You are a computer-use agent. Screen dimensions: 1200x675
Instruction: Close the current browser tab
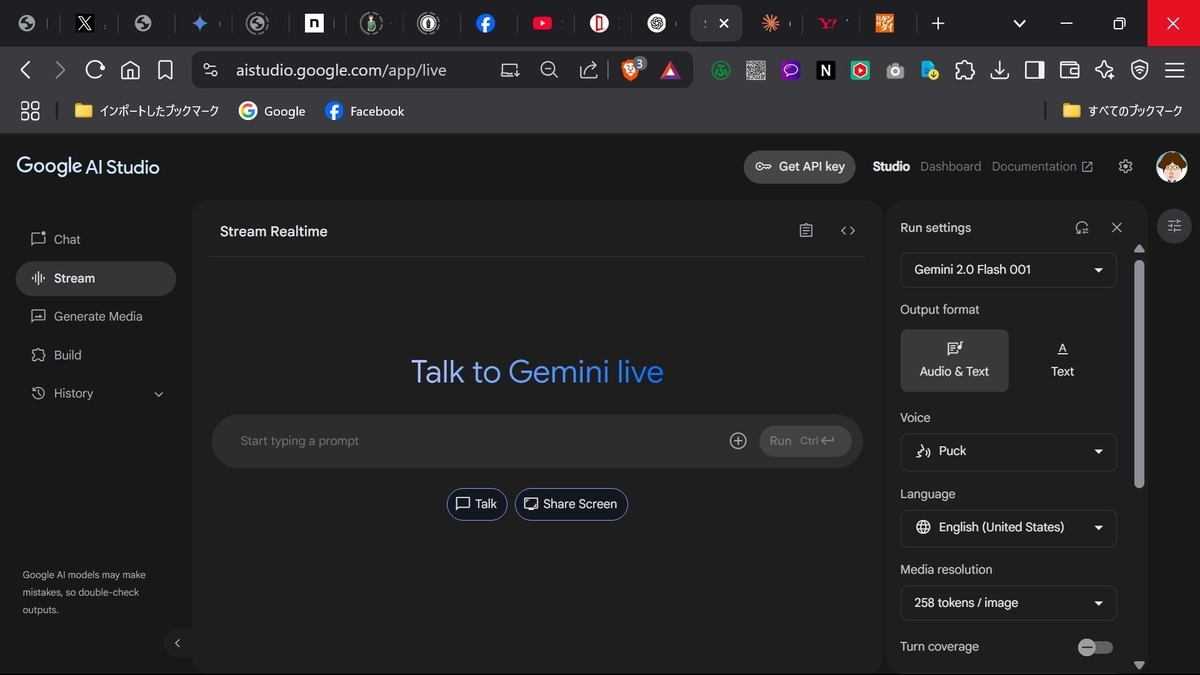[x=724, y=23]
